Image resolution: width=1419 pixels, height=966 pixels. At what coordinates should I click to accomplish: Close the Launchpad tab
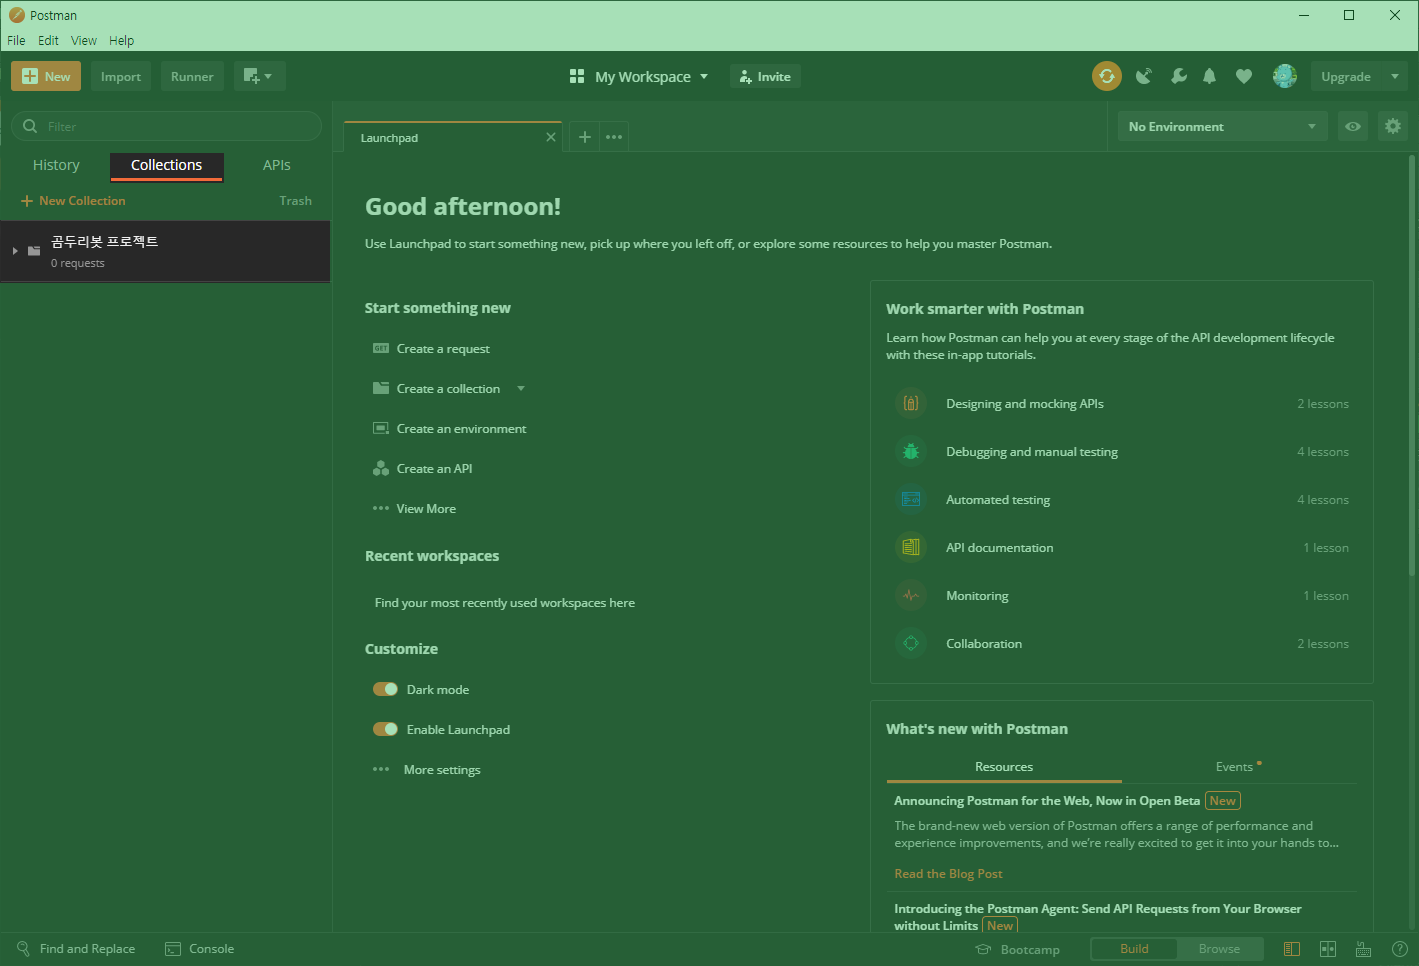click(551, 137)
